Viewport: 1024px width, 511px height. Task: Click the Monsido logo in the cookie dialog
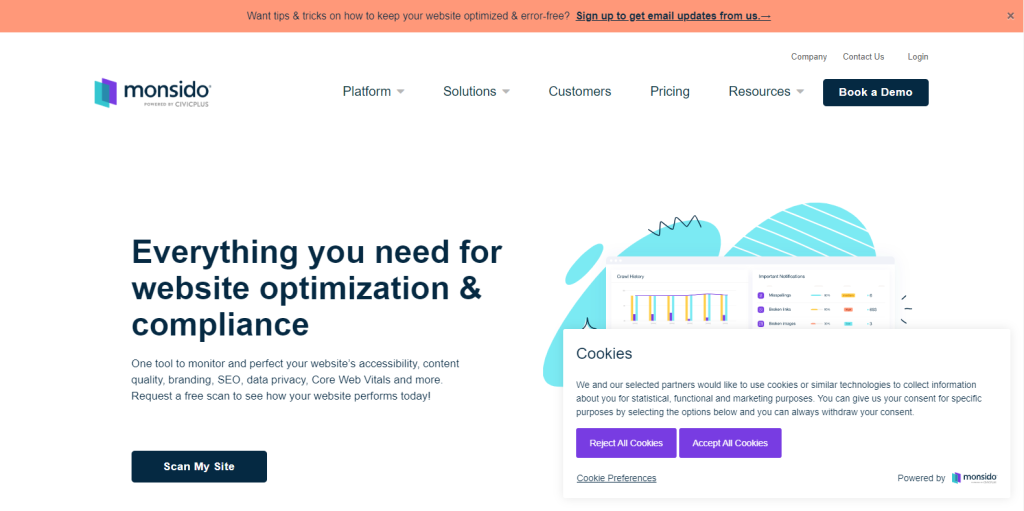coord(974,478)
